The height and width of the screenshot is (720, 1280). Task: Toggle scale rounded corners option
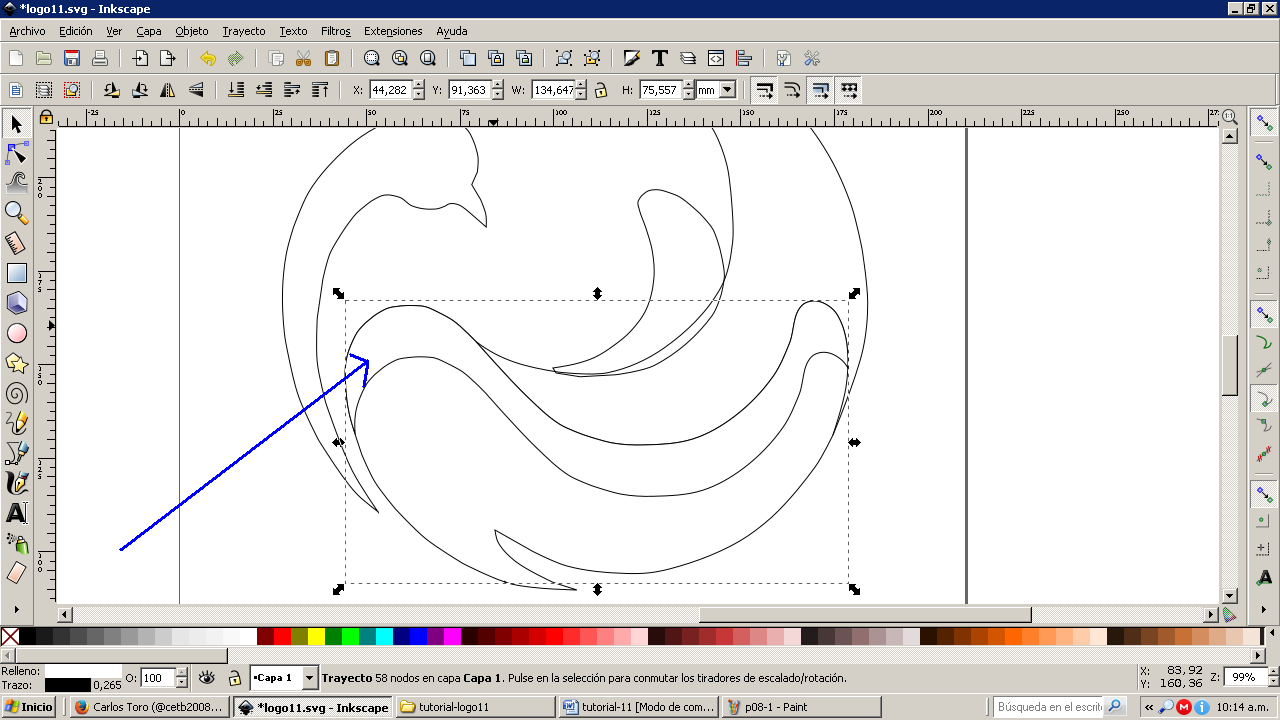point(793,90)
